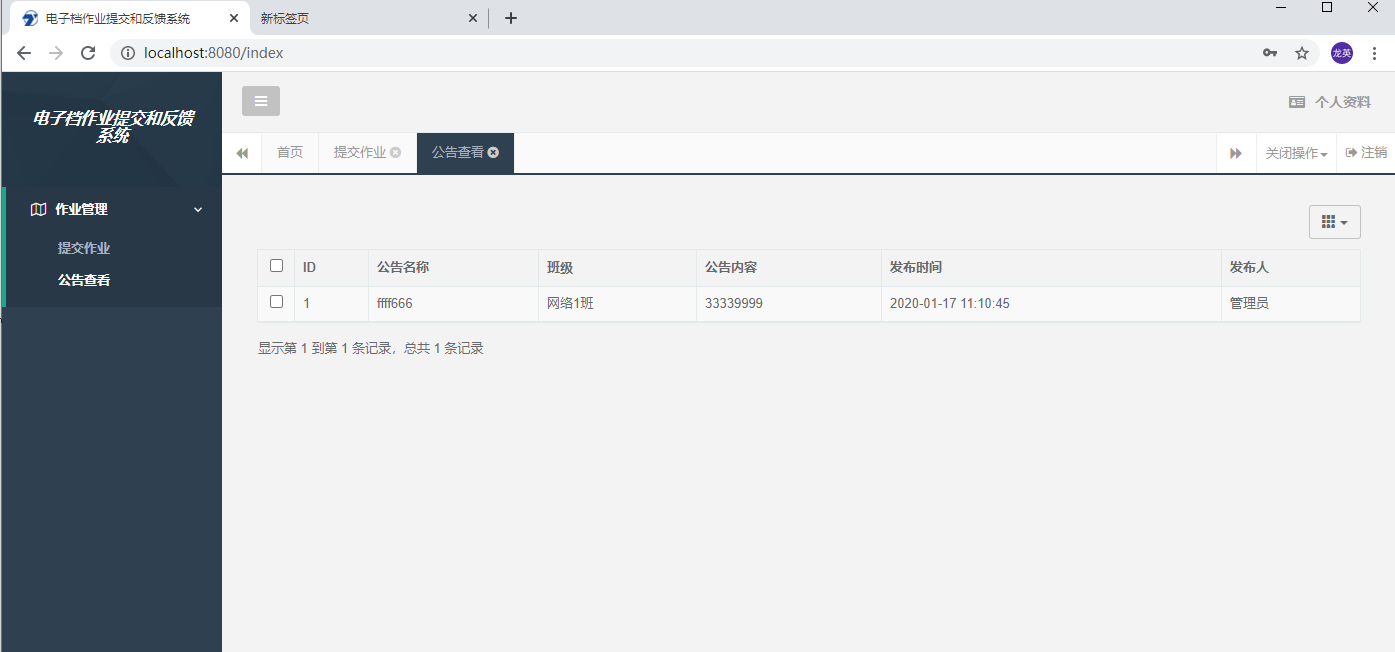Image resolution: width=1395 pixels, height=652 pixels.
Task: Click the ffff666 announcement name cell
Action: point(453,304)
